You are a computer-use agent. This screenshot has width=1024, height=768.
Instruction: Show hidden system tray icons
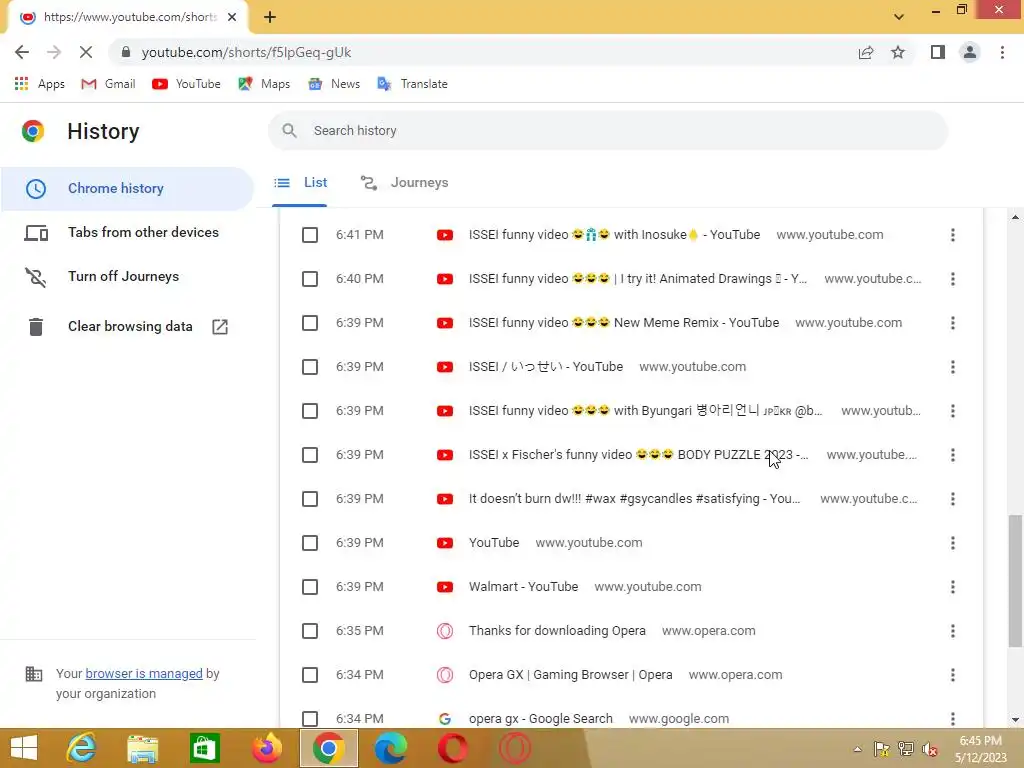857,749
